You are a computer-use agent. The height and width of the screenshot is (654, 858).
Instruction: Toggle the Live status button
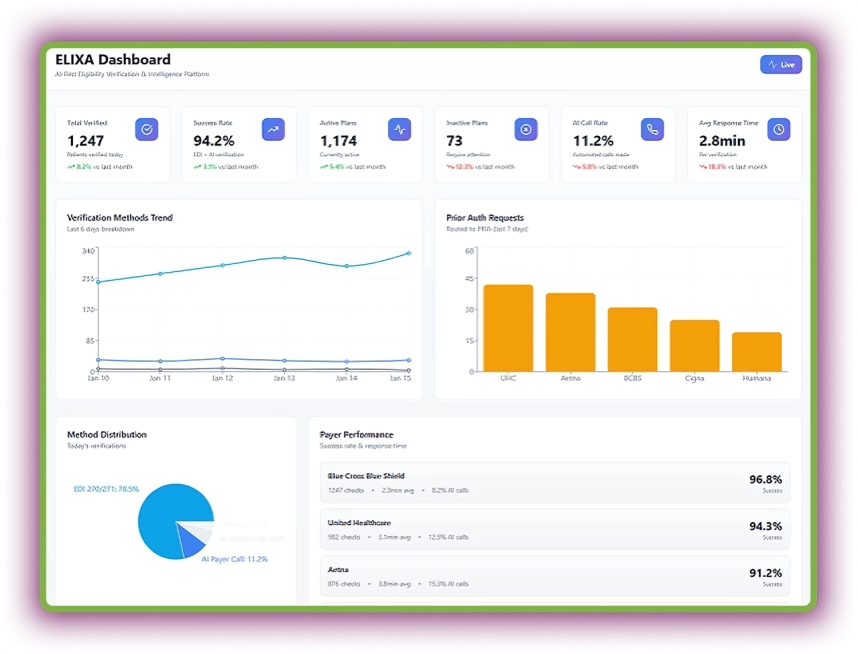point(780,64)
